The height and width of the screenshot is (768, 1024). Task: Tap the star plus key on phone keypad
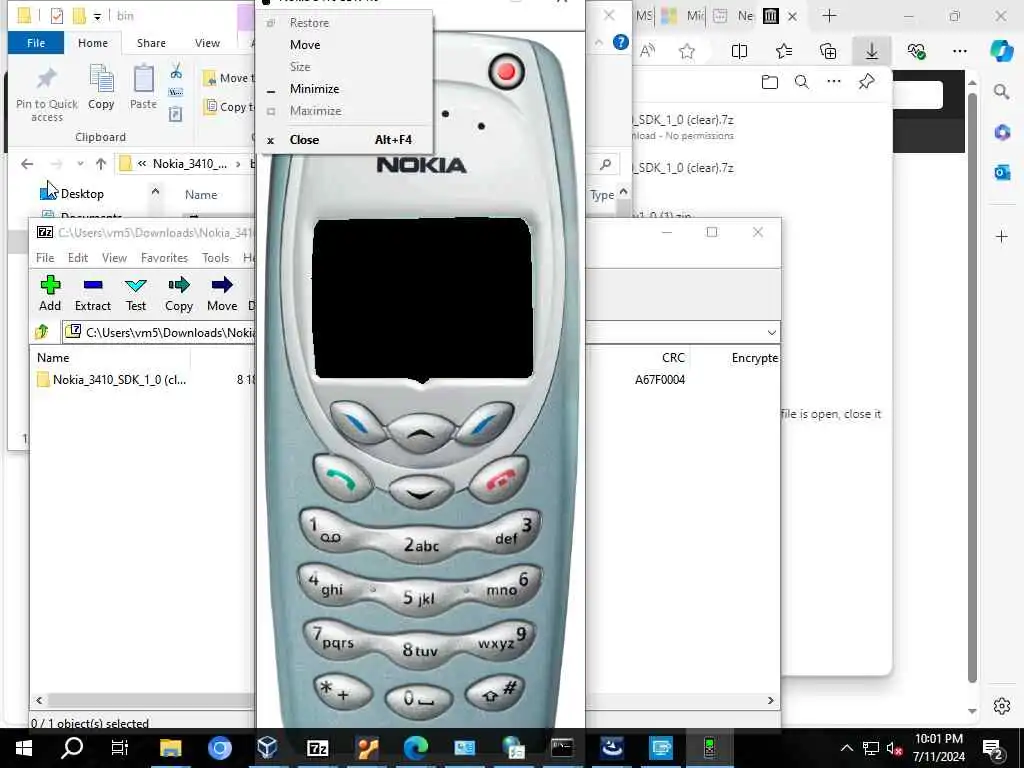pyautogui.click(x=342, y=692)
